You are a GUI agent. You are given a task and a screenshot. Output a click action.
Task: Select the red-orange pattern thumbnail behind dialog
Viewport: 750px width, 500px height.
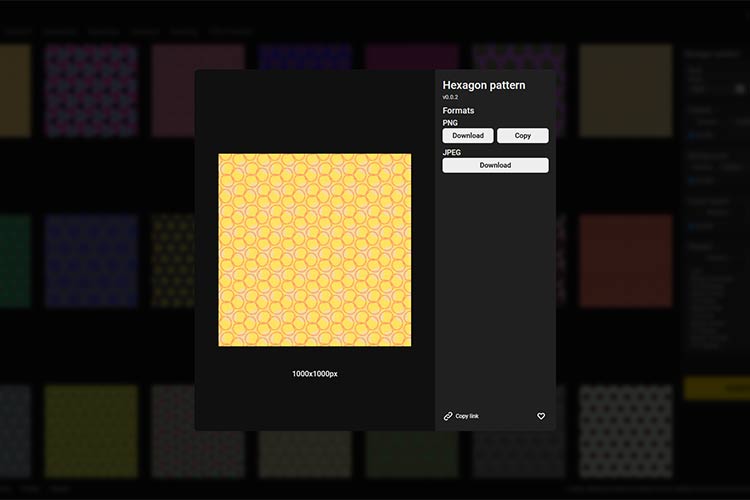coord(625,260)
